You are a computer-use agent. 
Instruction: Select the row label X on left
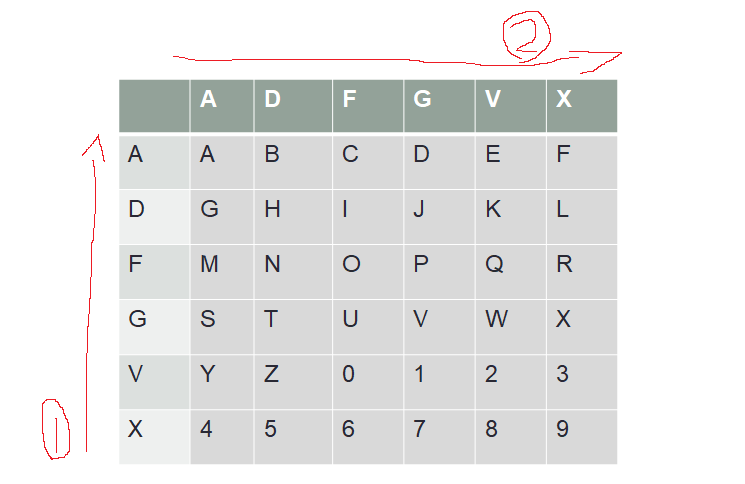click(x=154, y=437)
